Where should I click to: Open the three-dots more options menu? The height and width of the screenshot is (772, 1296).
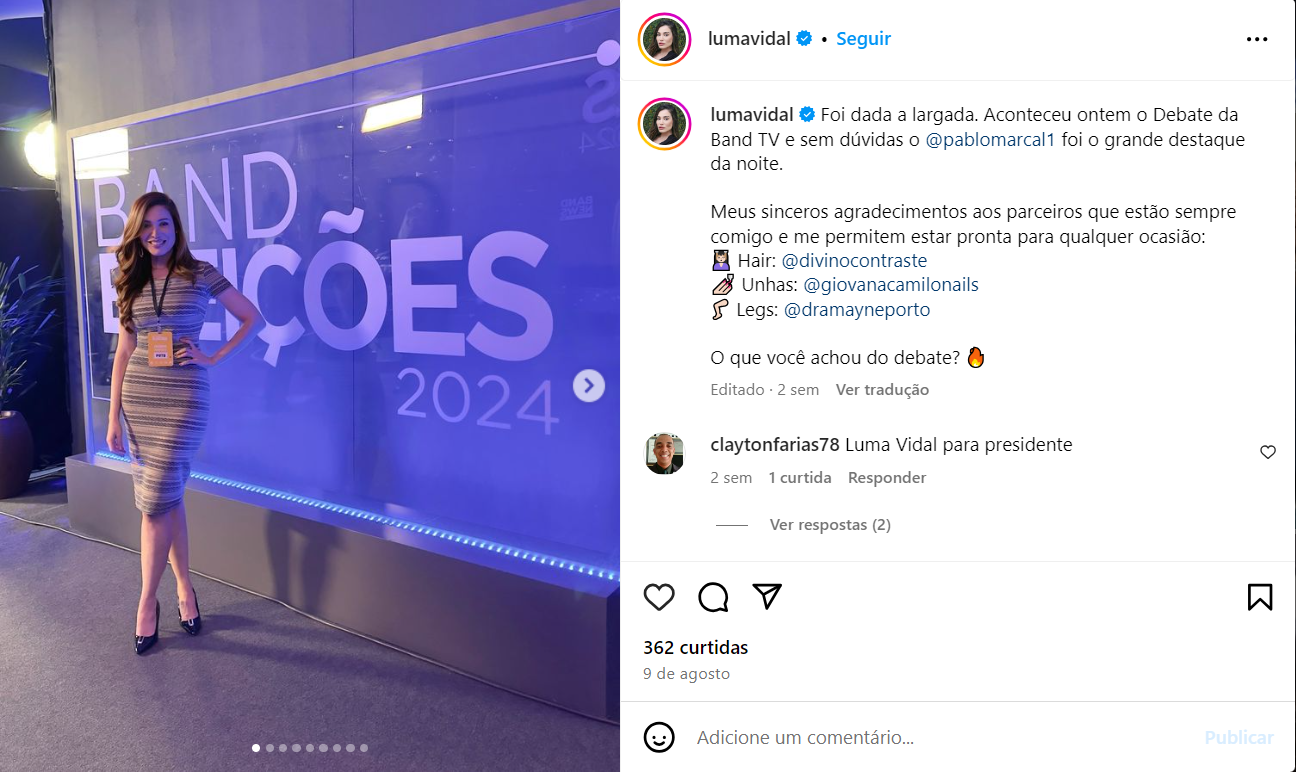pos(1257,39)
